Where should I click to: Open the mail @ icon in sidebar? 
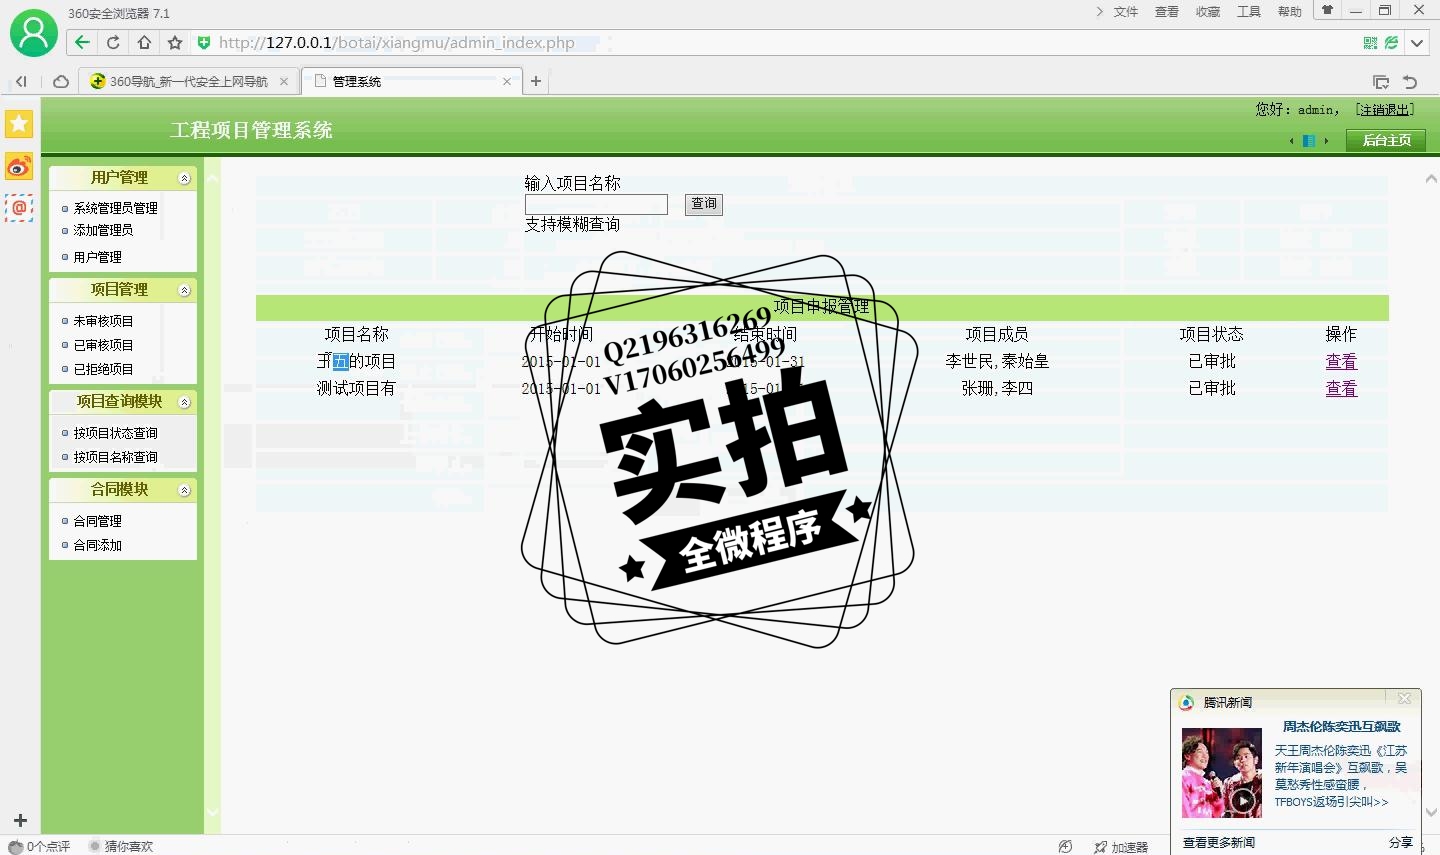pos(19,208)
